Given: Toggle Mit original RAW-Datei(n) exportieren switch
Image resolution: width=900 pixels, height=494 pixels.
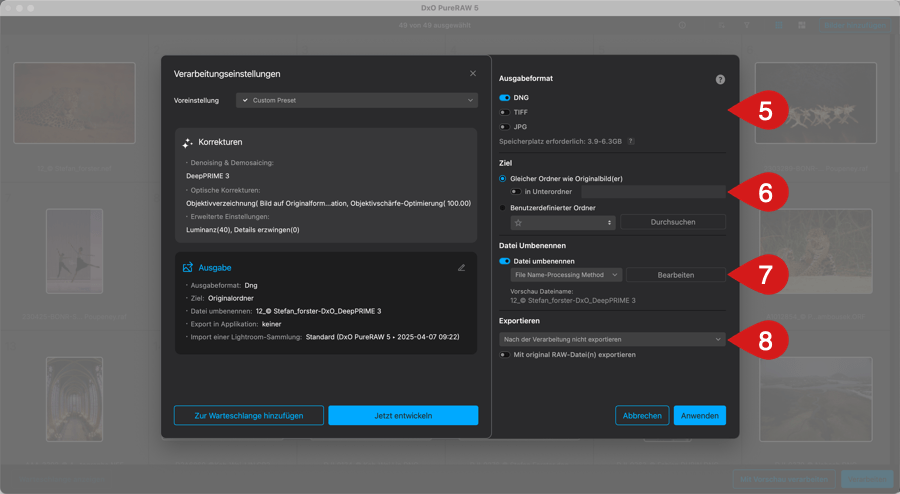Looking at the screenshot, I should pyautogui.click(x=505, y=355).
